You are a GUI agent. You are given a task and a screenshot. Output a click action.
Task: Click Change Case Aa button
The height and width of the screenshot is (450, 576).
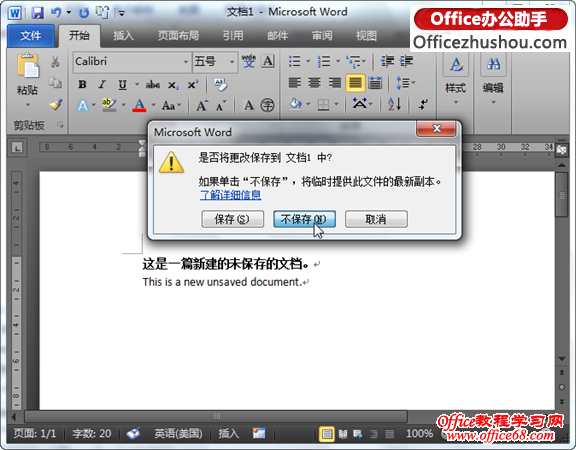coord(169,106)
